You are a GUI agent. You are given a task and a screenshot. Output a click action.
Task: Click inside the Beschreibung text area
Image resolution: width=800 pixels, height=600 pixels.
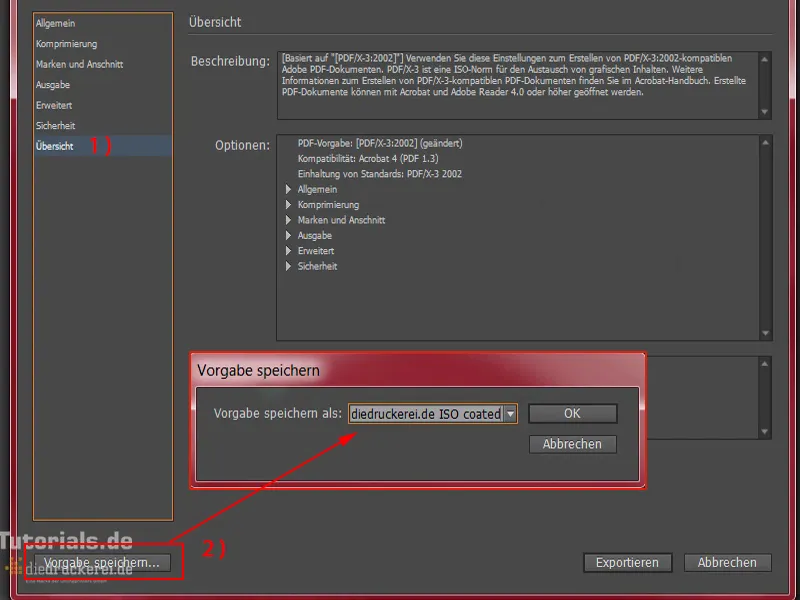click(x=518, y=85)
